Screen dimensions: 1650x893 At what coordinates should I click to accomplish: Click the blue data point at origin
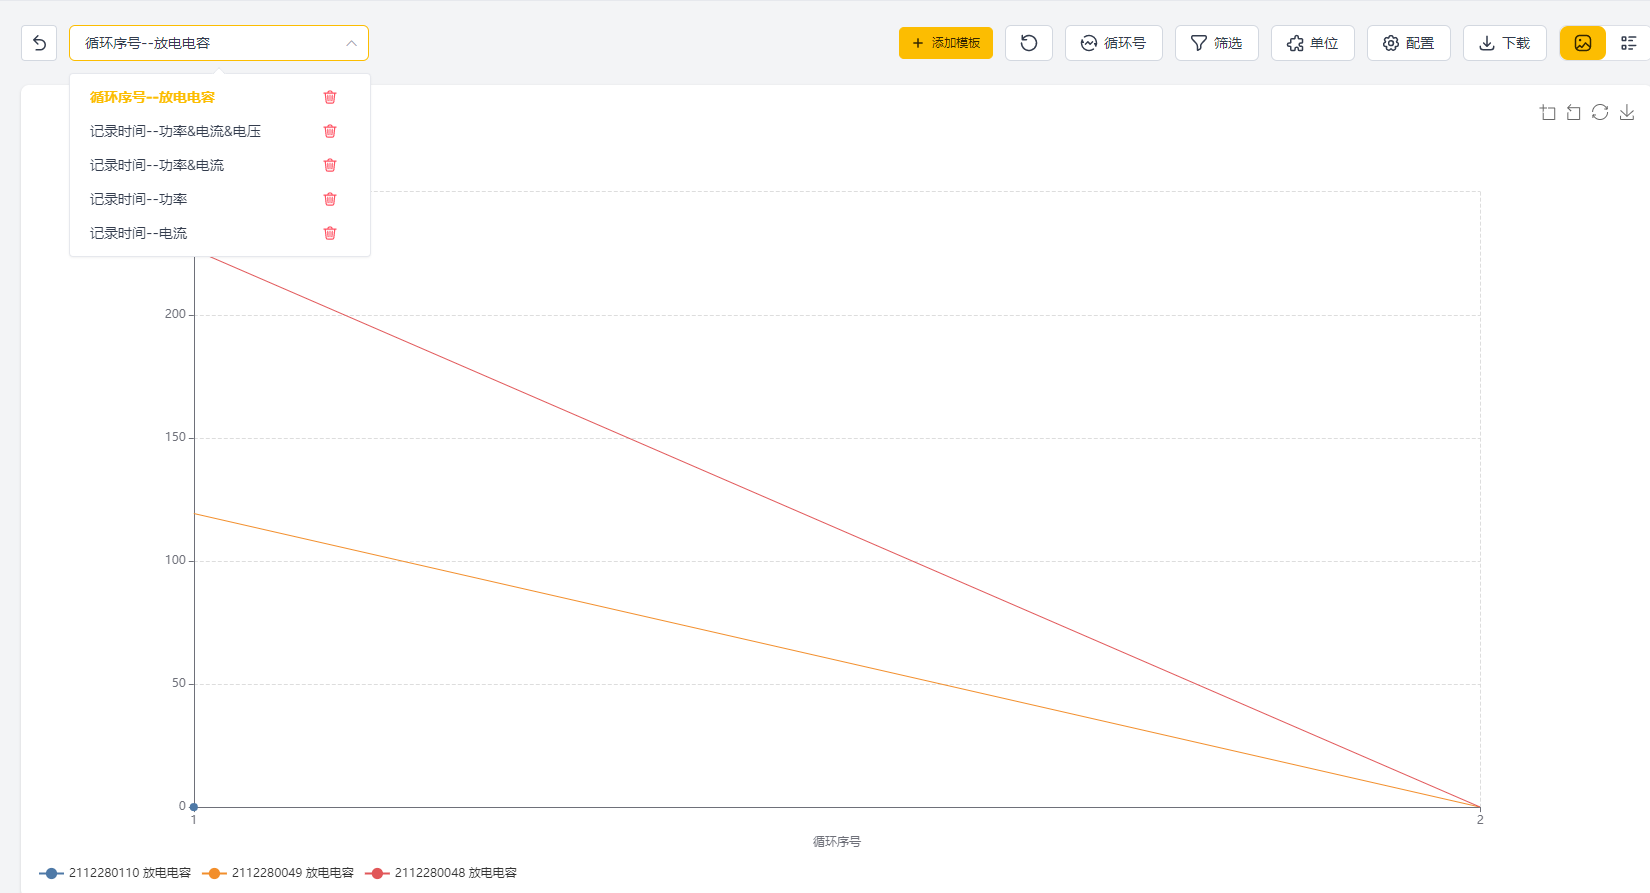[194, 807]
